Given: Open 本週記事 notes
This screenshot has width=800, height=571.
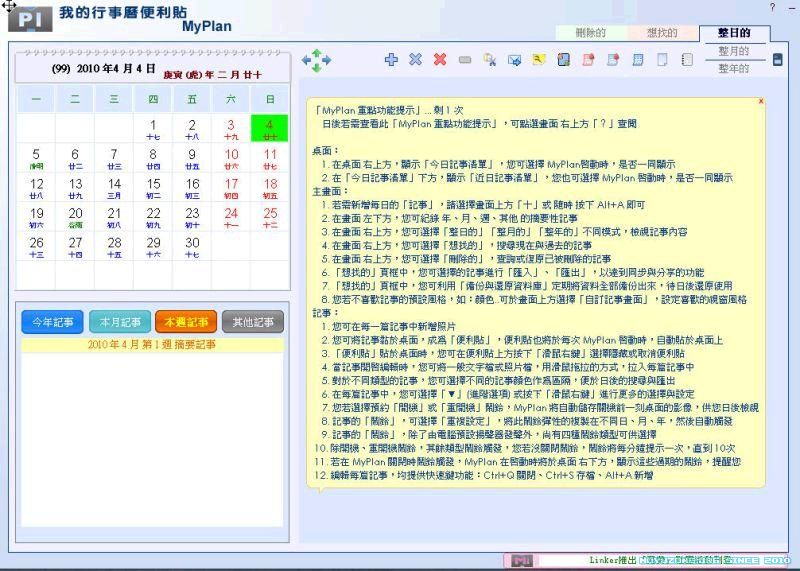Looking at the screenshot, I should (186, 322).
